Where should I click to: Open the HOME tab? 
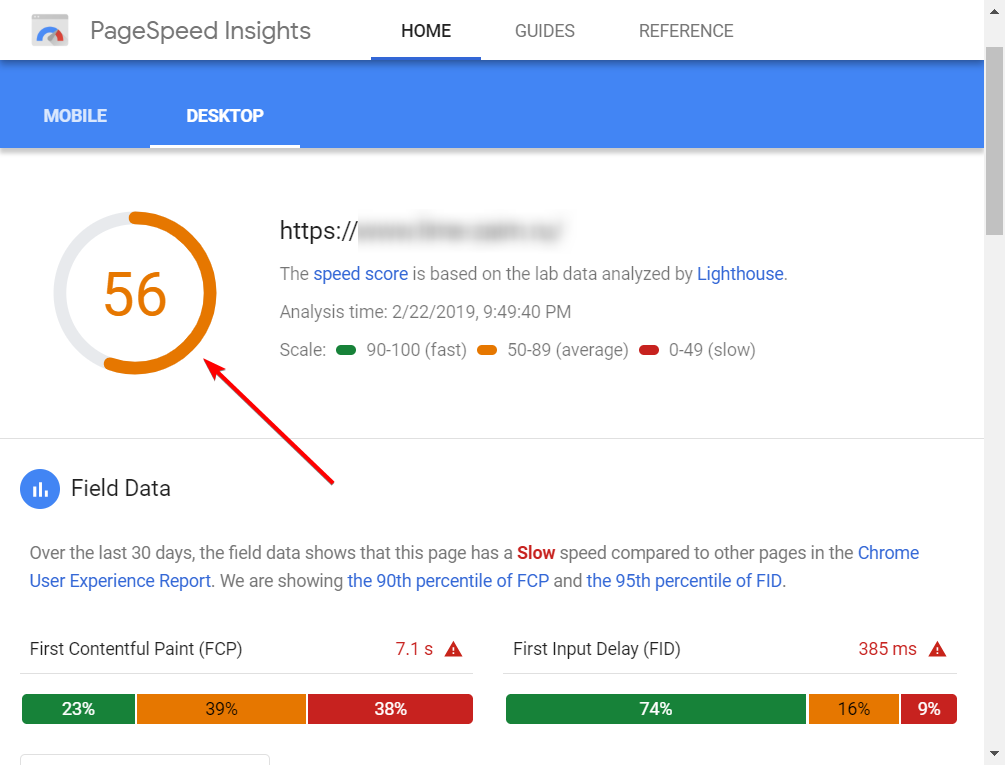426,31
